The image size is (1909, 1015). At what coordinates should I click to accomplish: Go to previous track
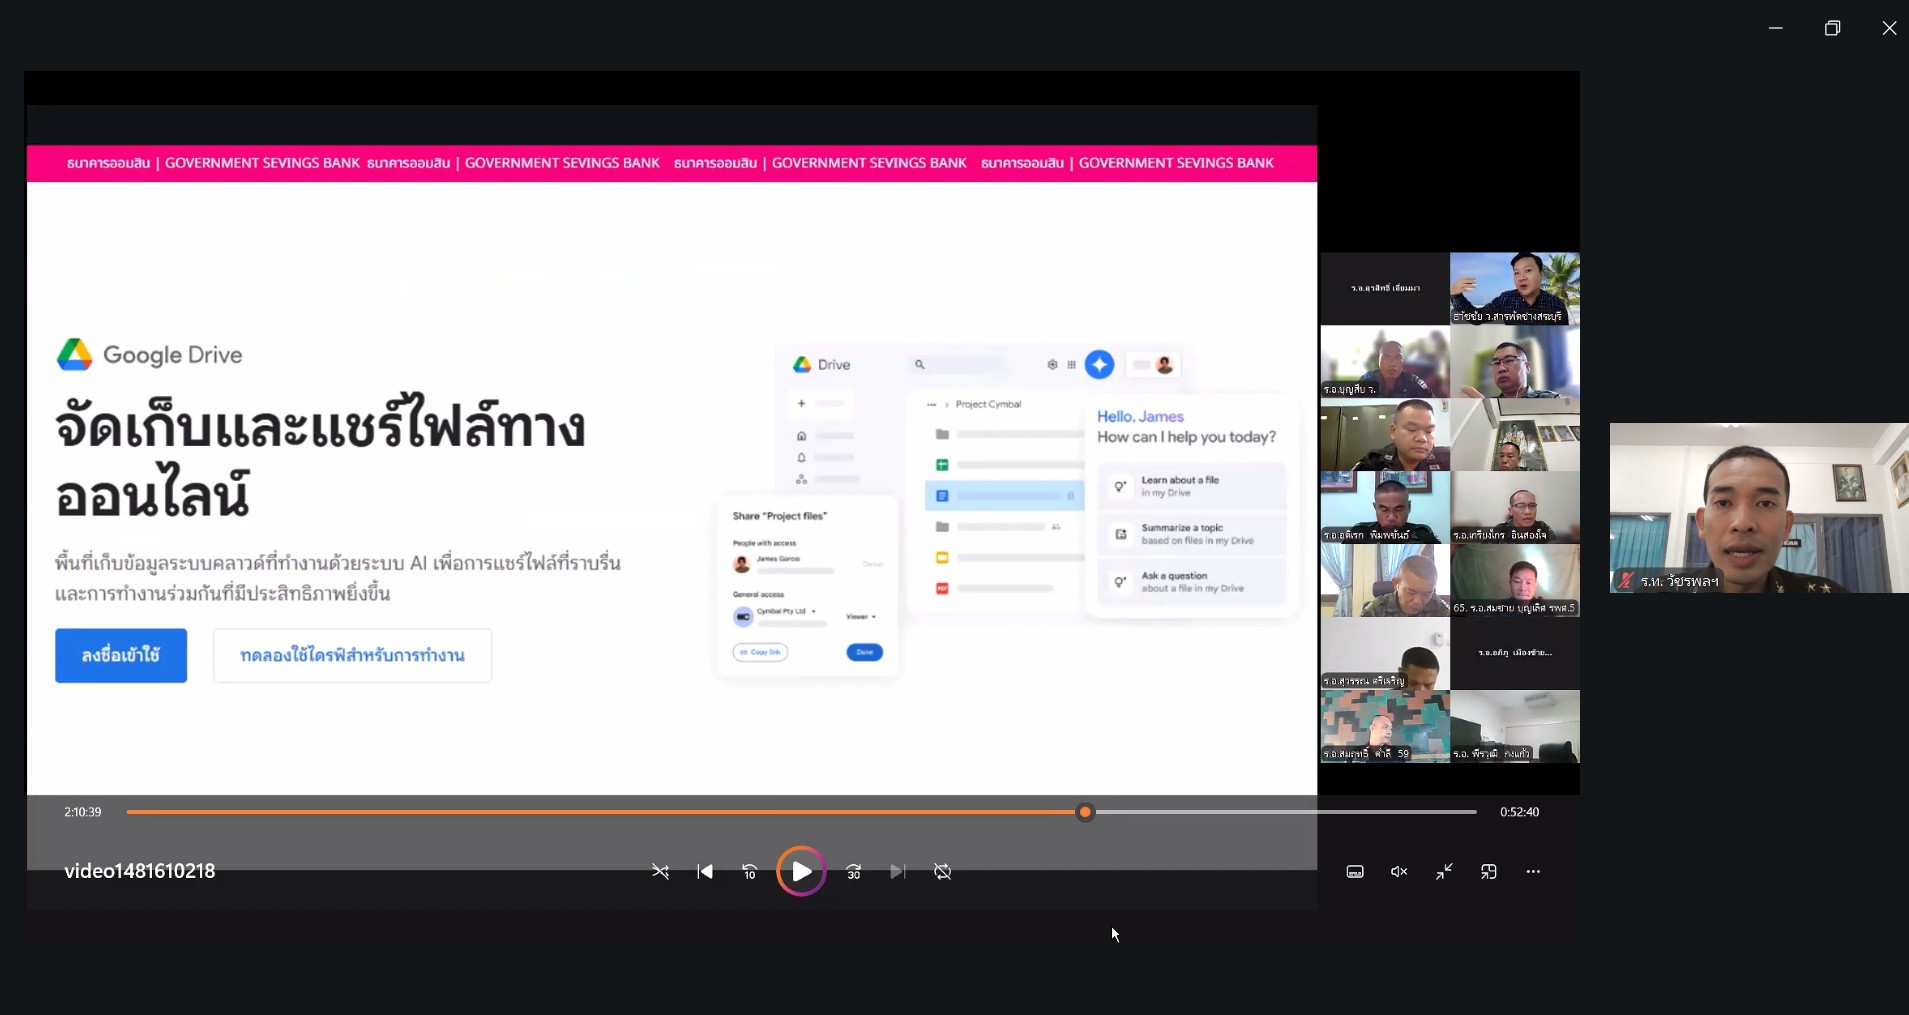(x=705, y=872)
